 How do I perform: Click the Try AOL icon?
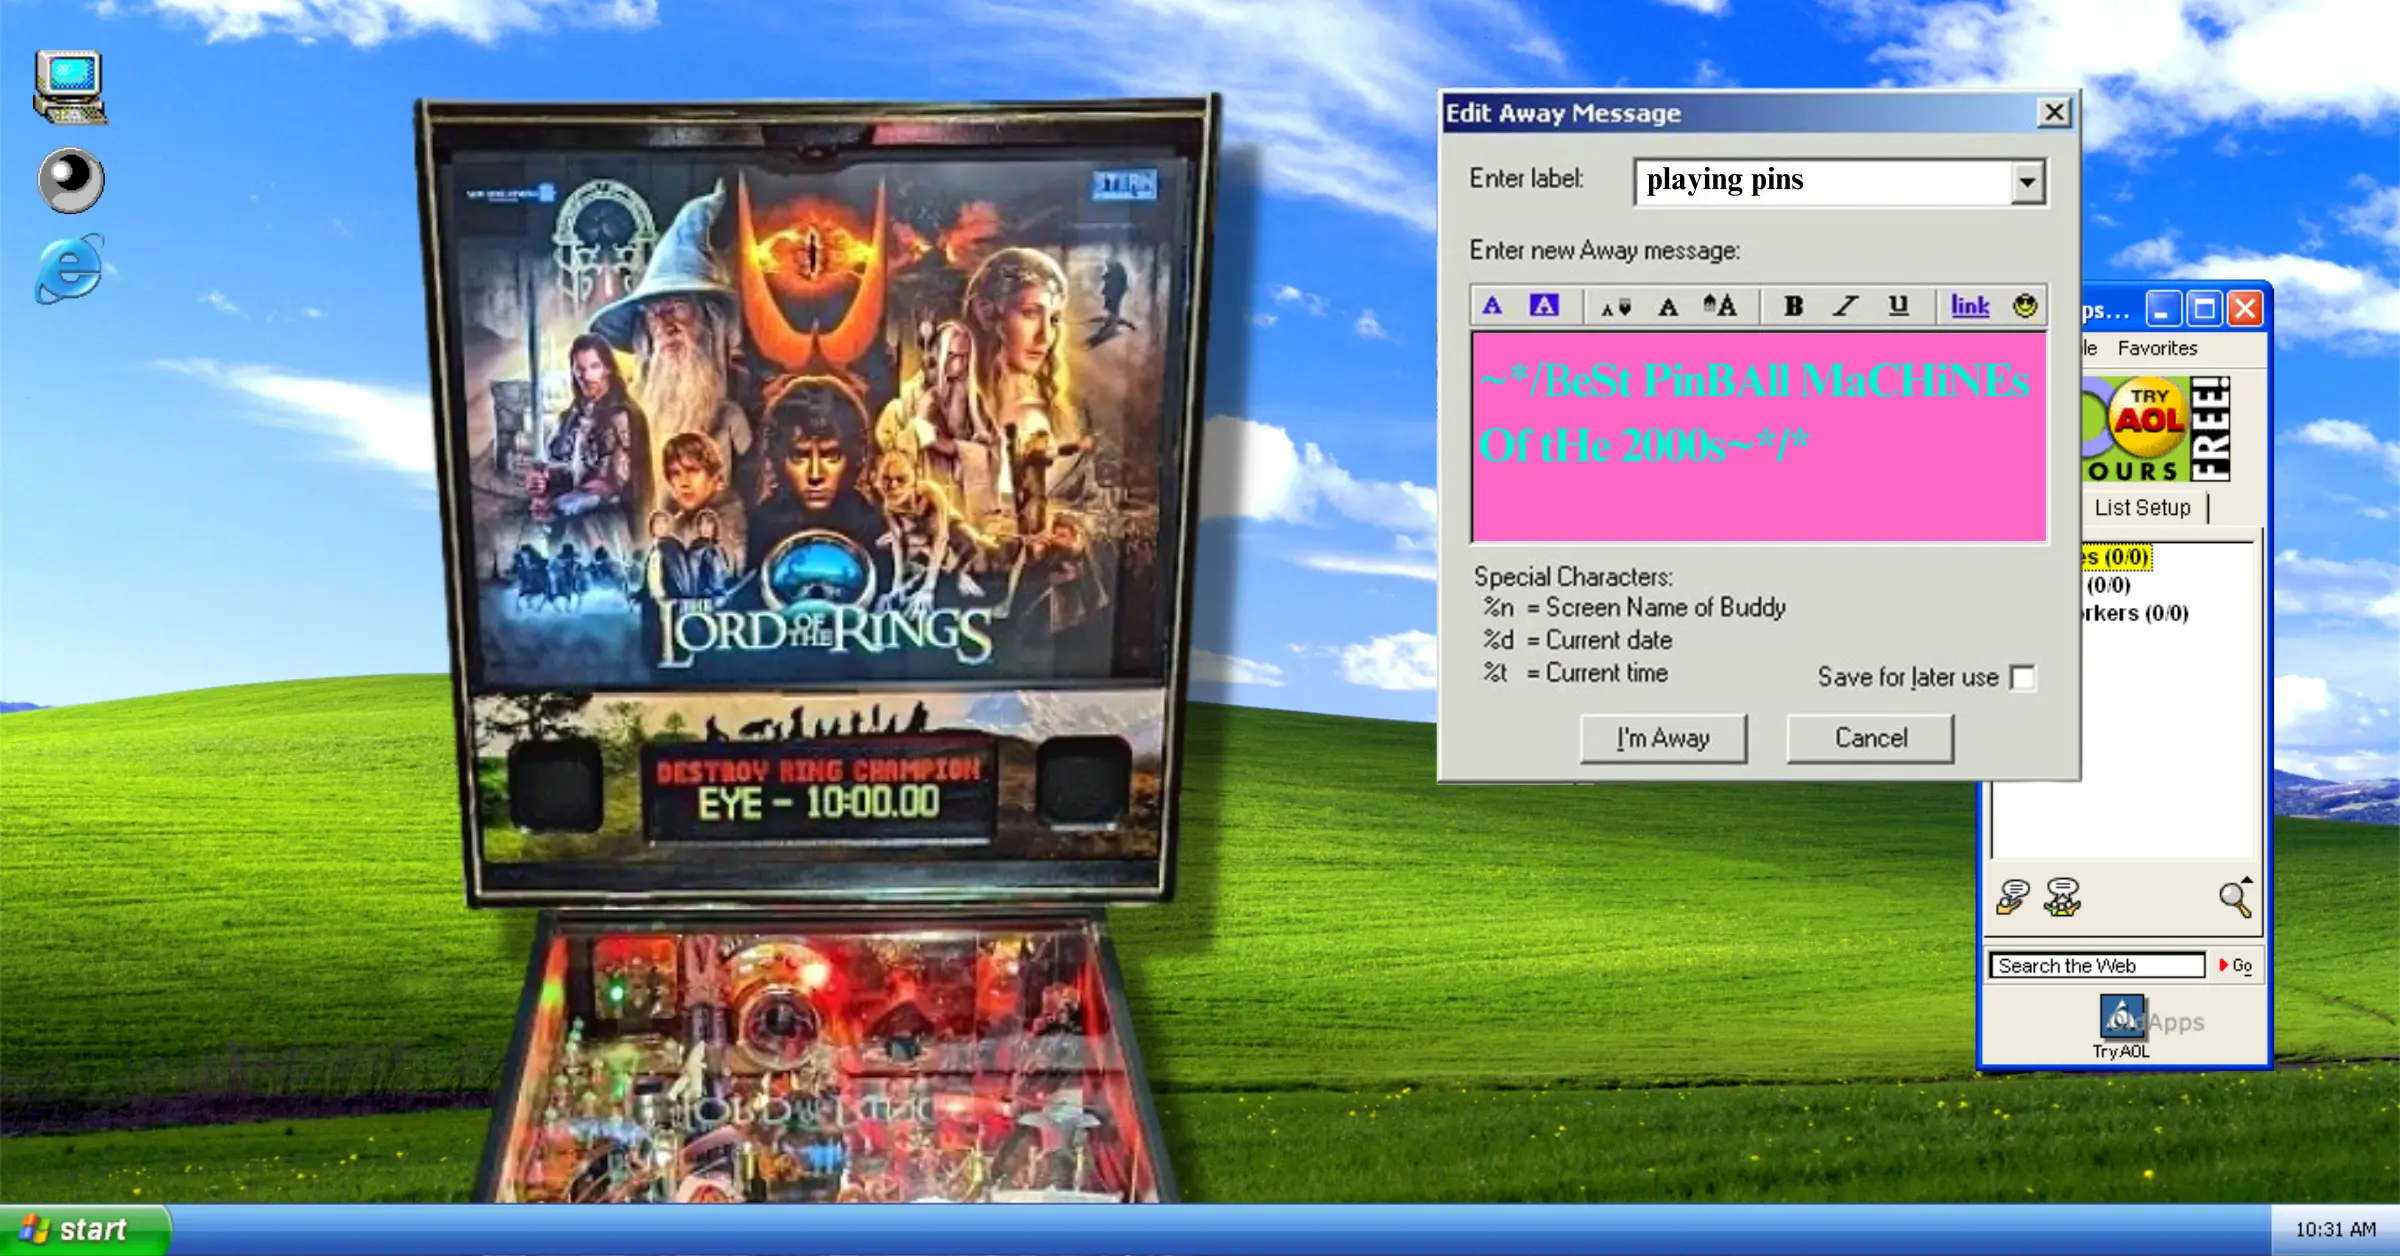click(2121, 1016)
